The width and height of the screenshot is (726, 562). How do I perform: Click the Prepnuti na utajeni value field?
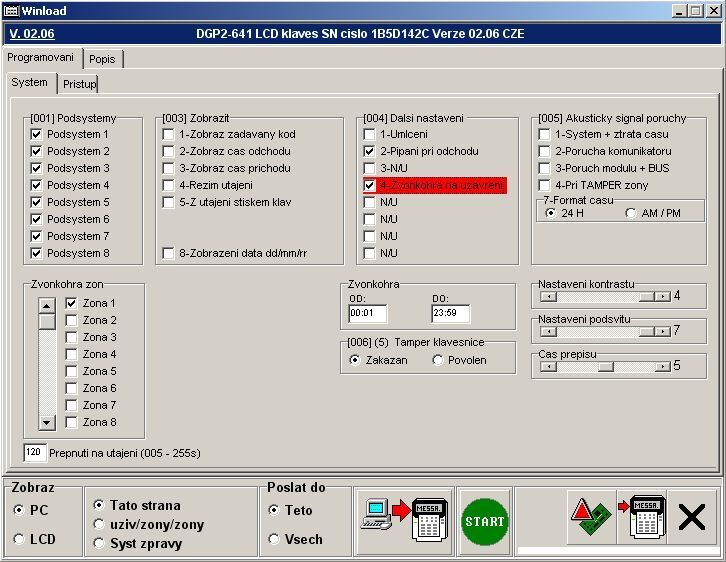pyautogui.click(x=35, y=453)
